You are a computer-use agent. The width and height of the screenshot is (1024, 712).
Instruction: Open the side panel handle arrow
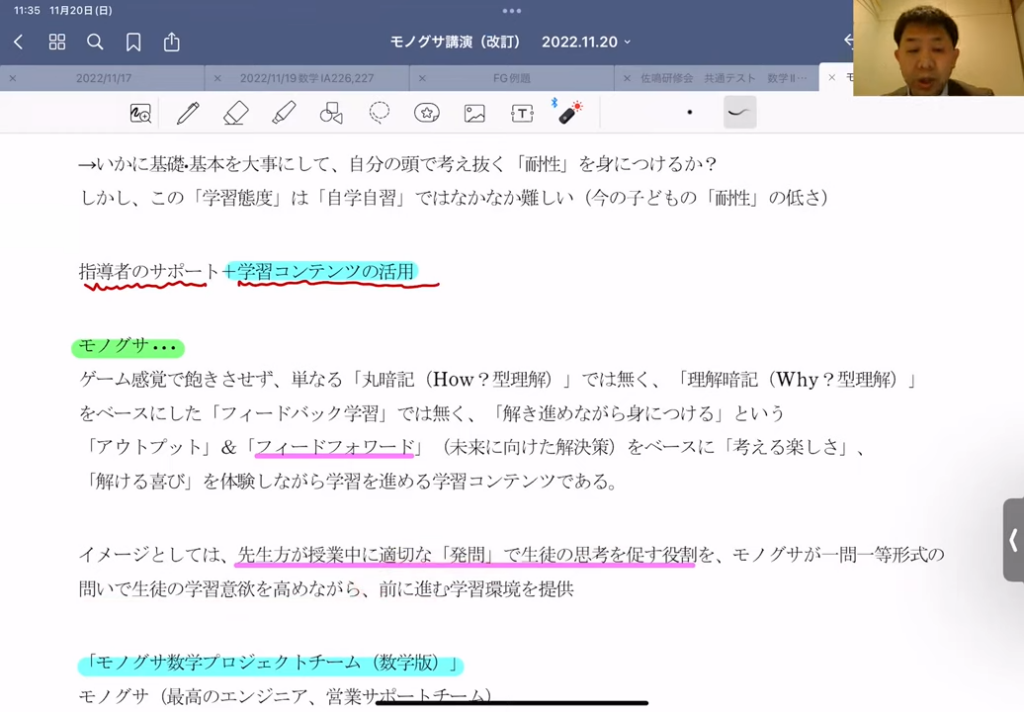[x=1014, y=540]
